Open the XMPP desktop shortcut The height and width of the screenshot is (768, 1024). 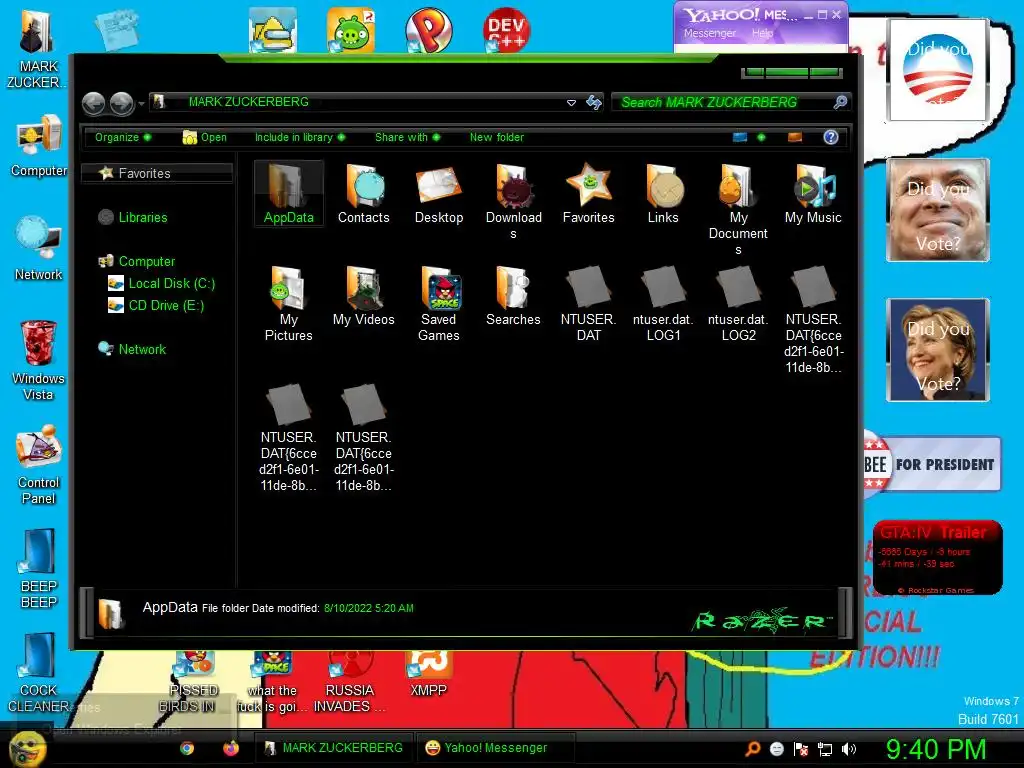428,674
